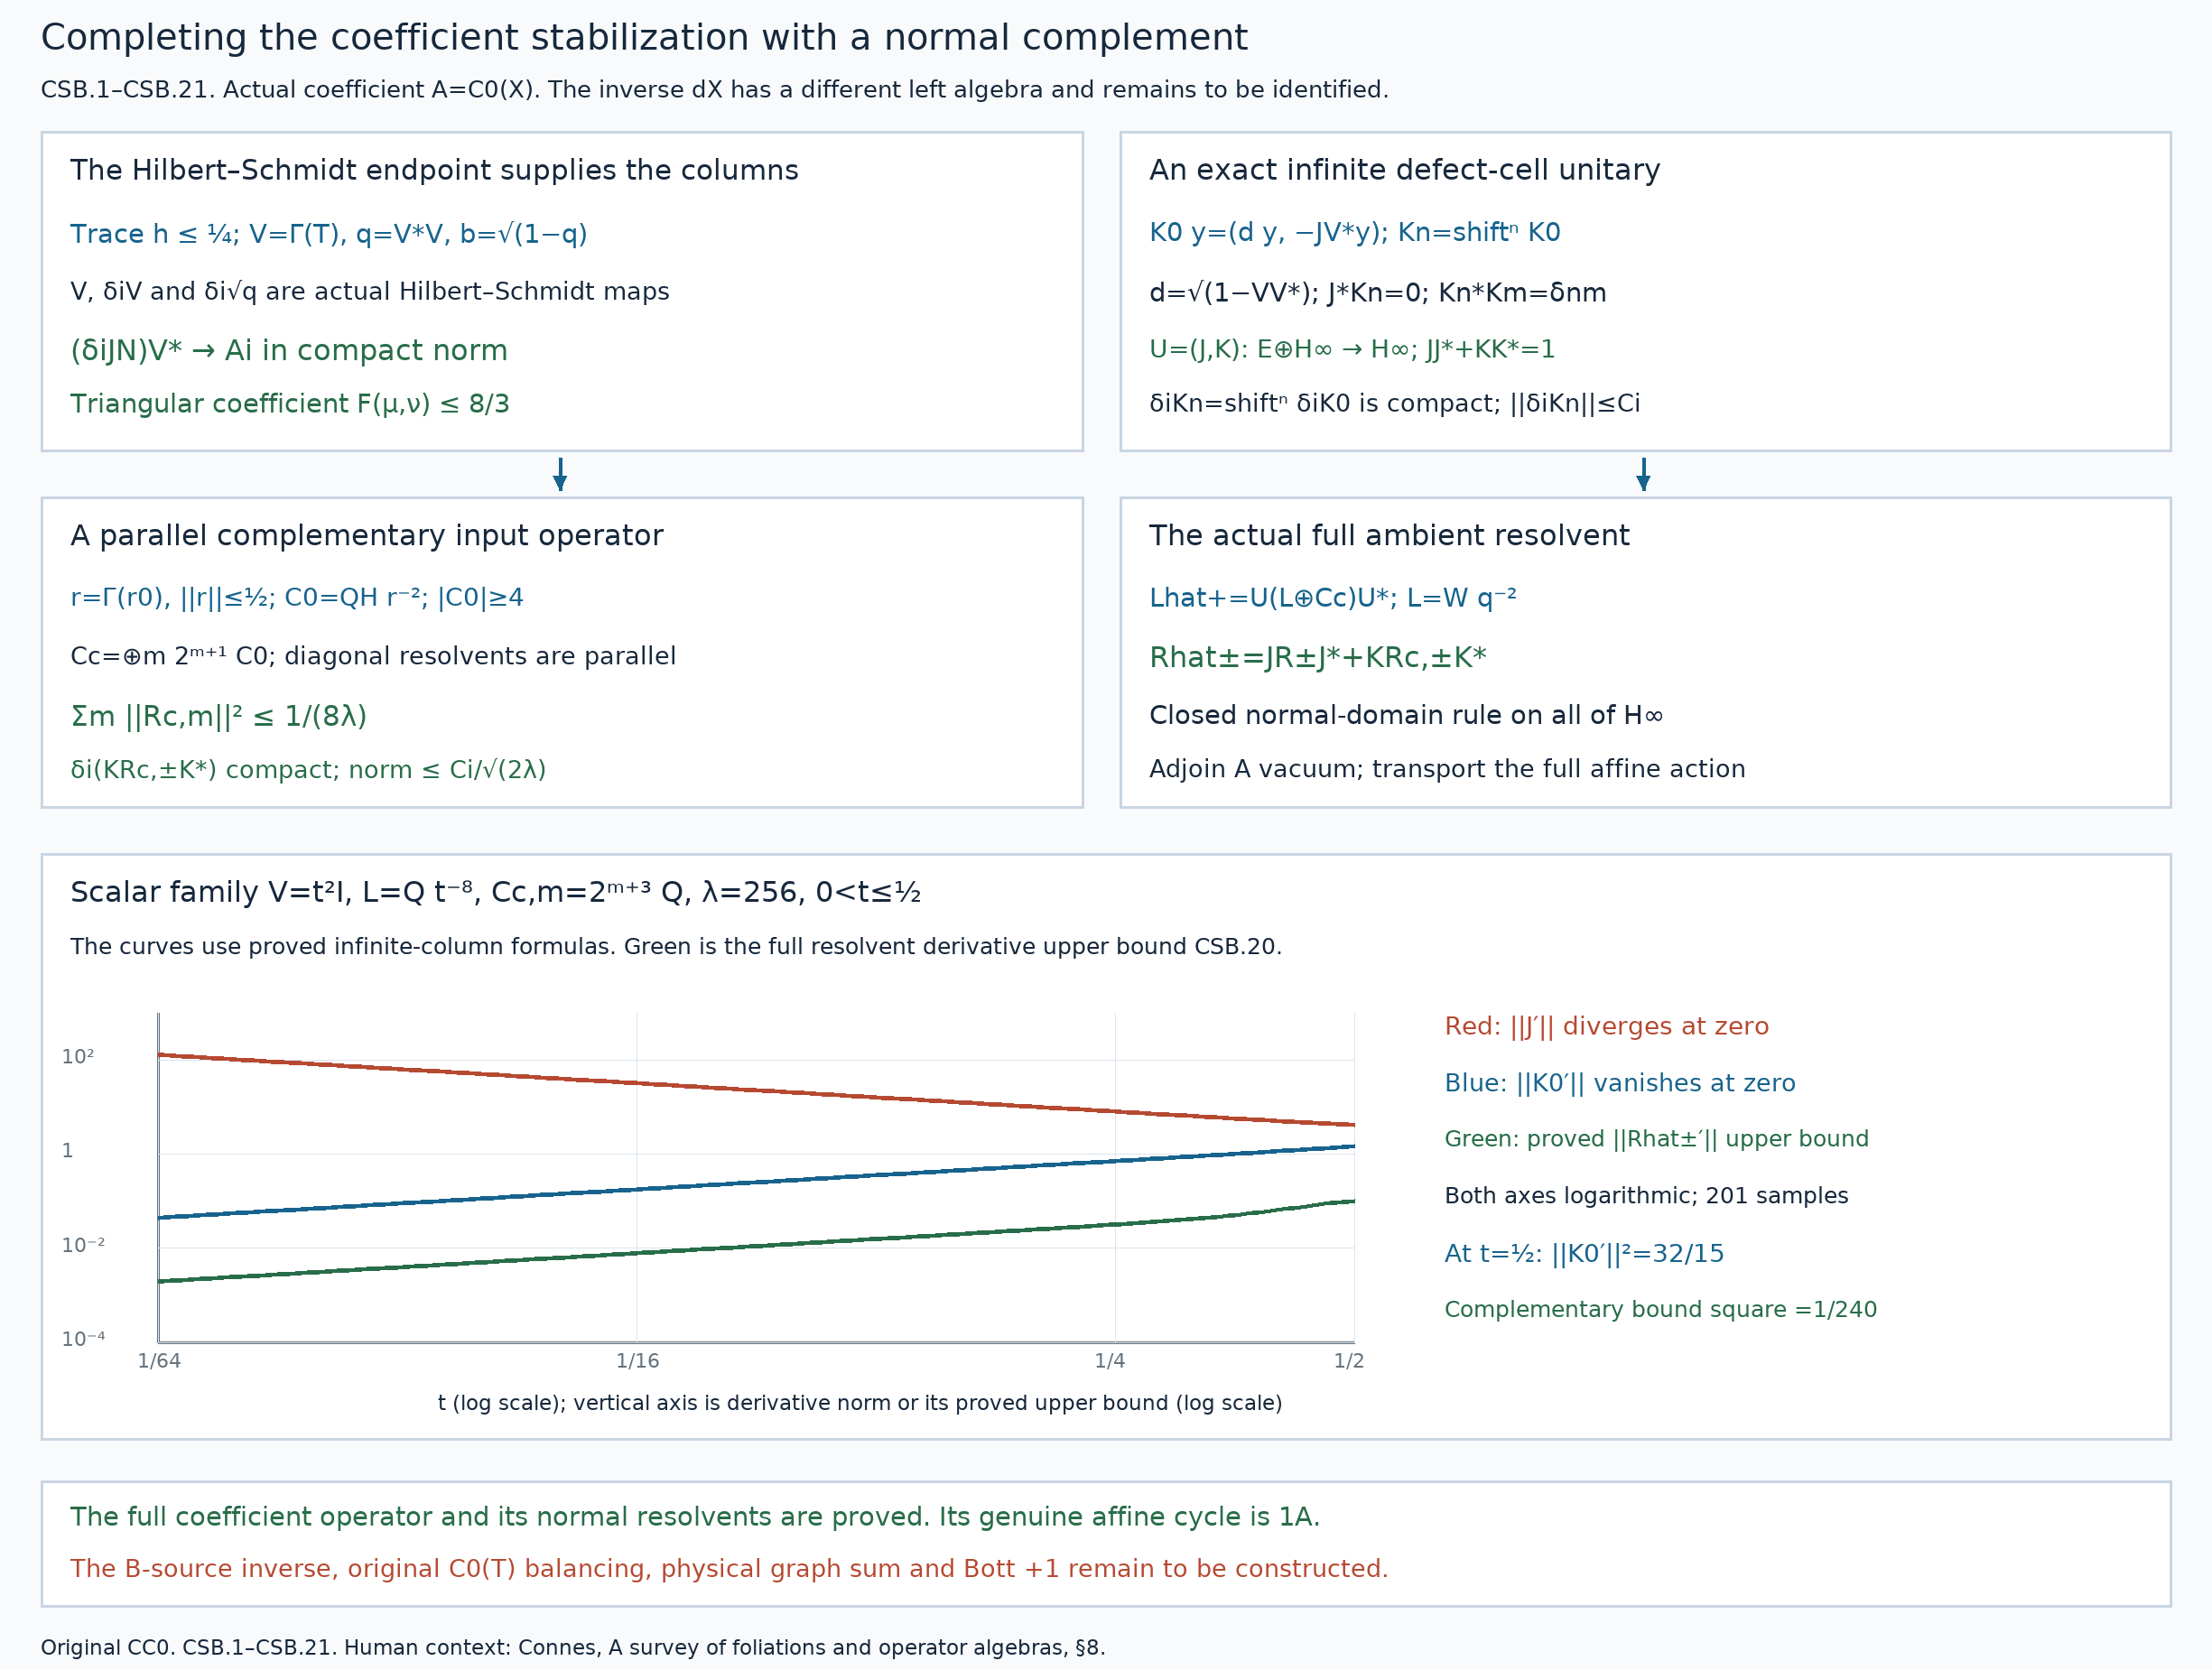The image size is (2212, 1670).
Task: Select heading 'The actual full ambient resolvent'
Action: click(x=1389, y=536)
